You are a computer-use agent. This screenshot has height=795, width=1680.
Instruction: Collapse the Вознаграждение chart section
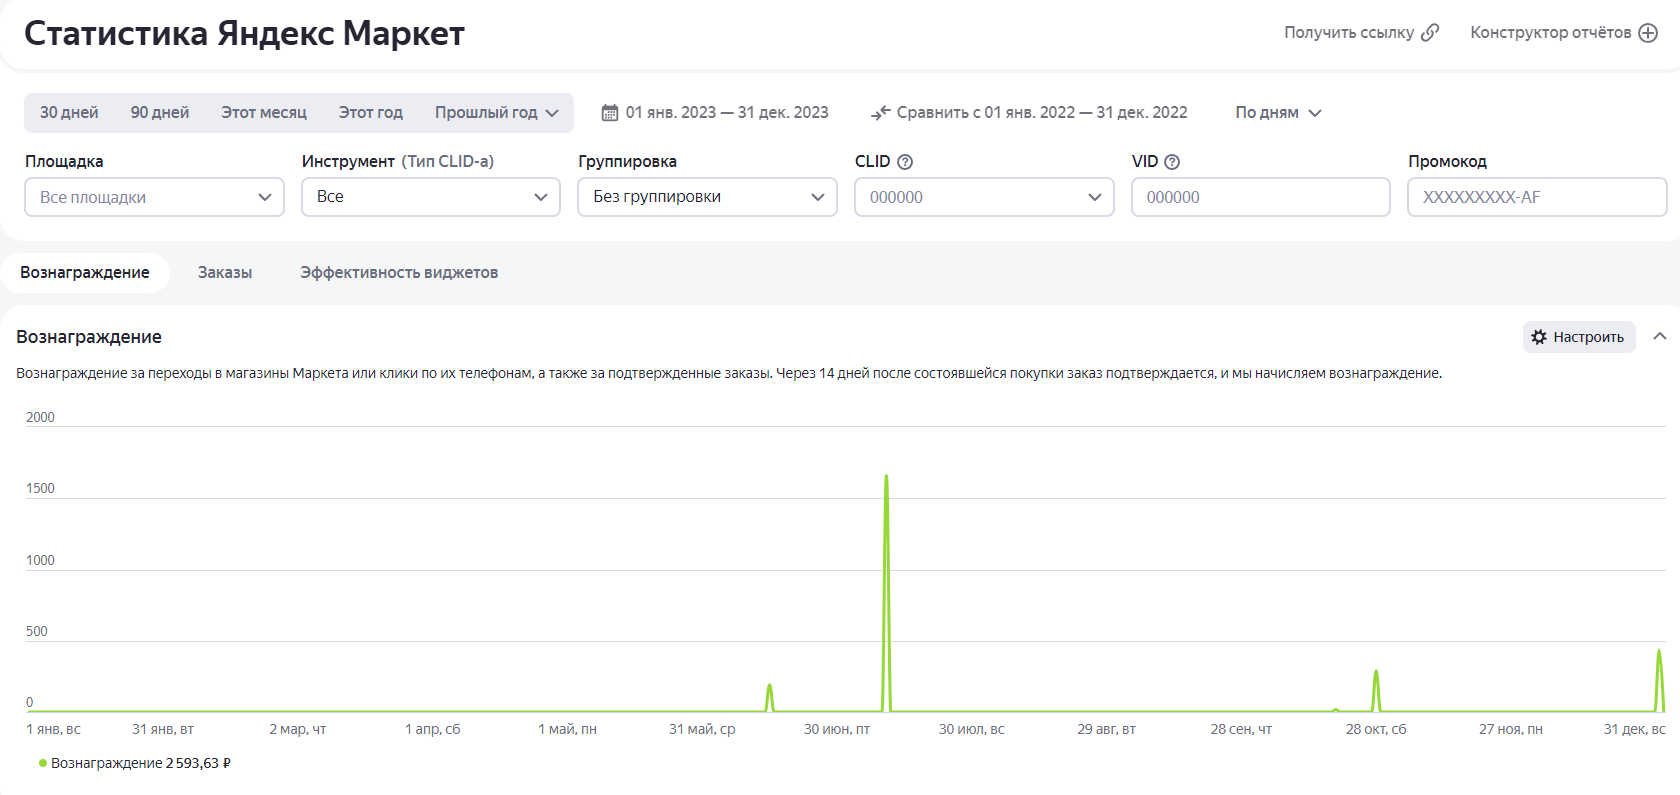coord(1660,337)
